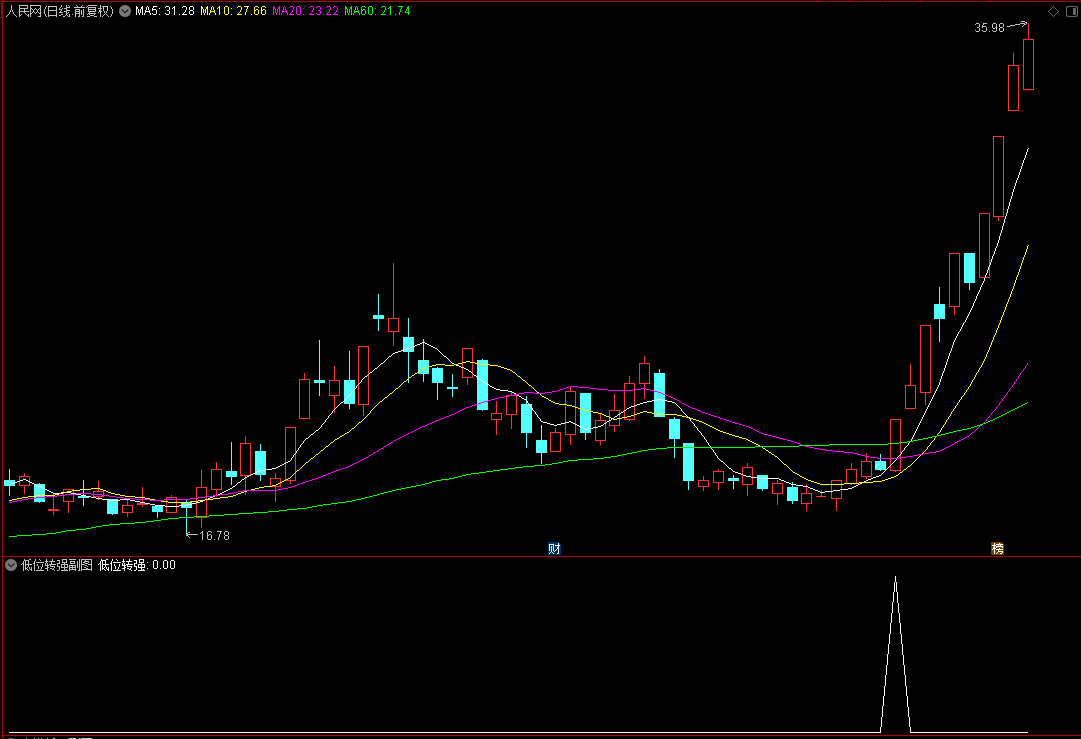
Task: Expand the 低位转强副图 indicator dropdown
Action: [x=11, y=565]
